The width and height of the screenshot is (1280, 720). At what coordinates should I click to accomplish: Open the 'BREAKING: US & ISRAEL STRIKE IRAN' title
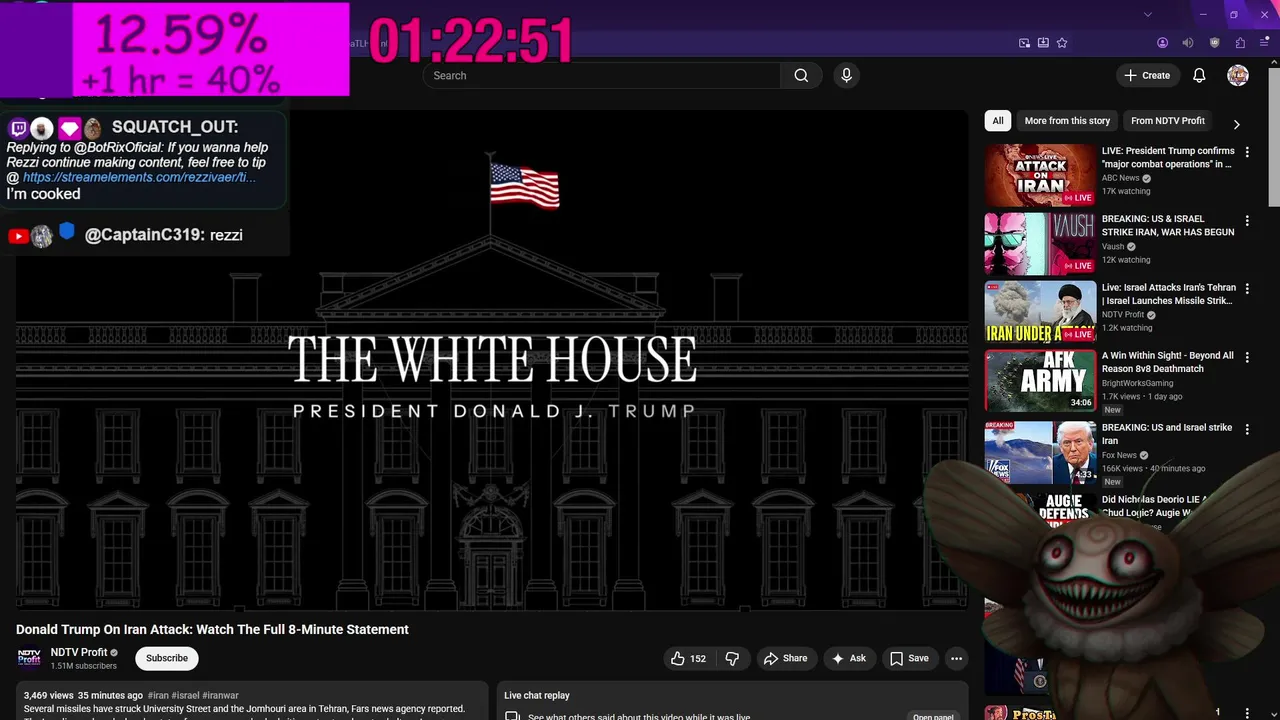click(1168, 225)
